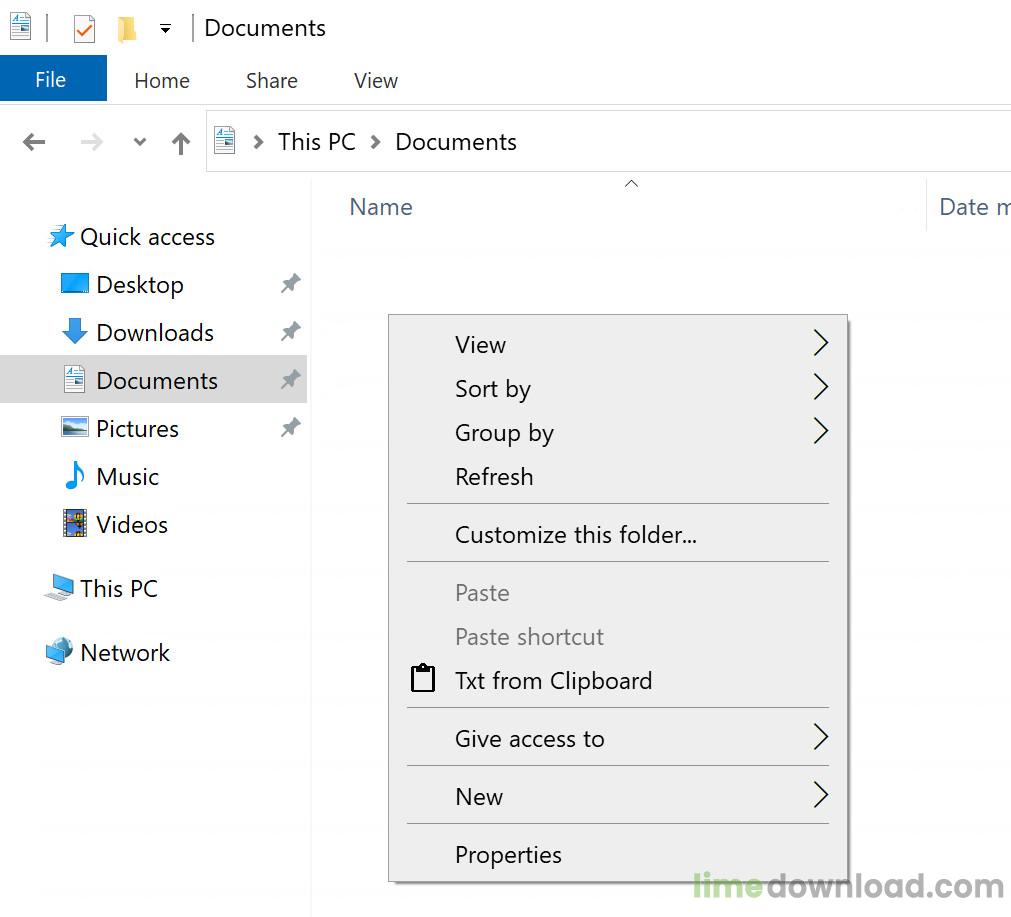The image size is (1011, 917).
Task: Click the Quick access star icon
Action: 61,237
